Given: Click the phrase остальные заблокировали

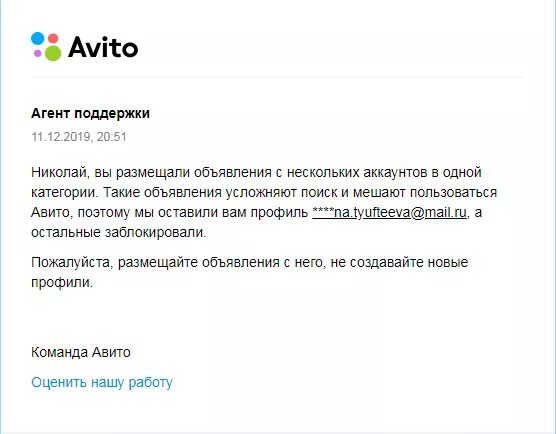Looking at the screenshot, I should tap(119, 233).
